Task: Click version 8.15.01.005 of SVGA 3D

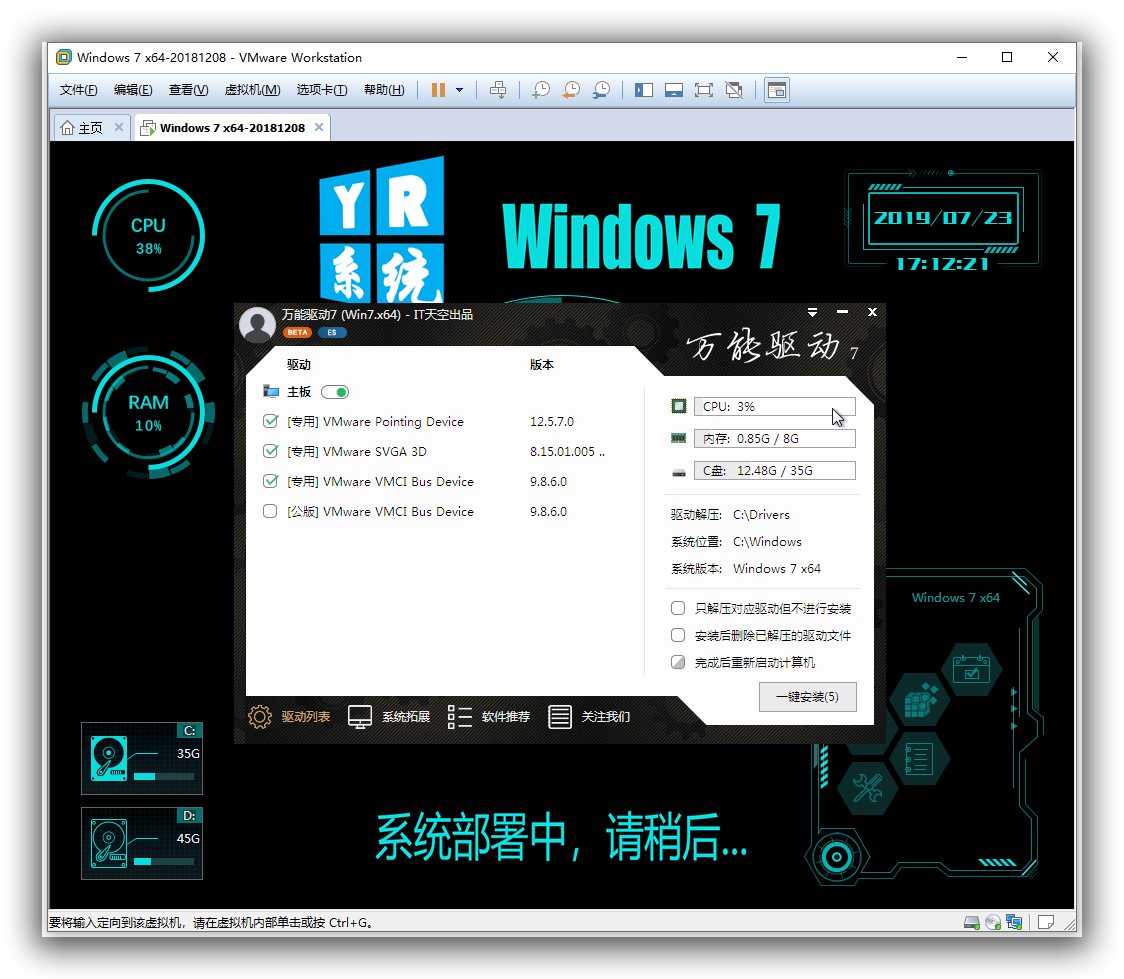Action: 567,452
